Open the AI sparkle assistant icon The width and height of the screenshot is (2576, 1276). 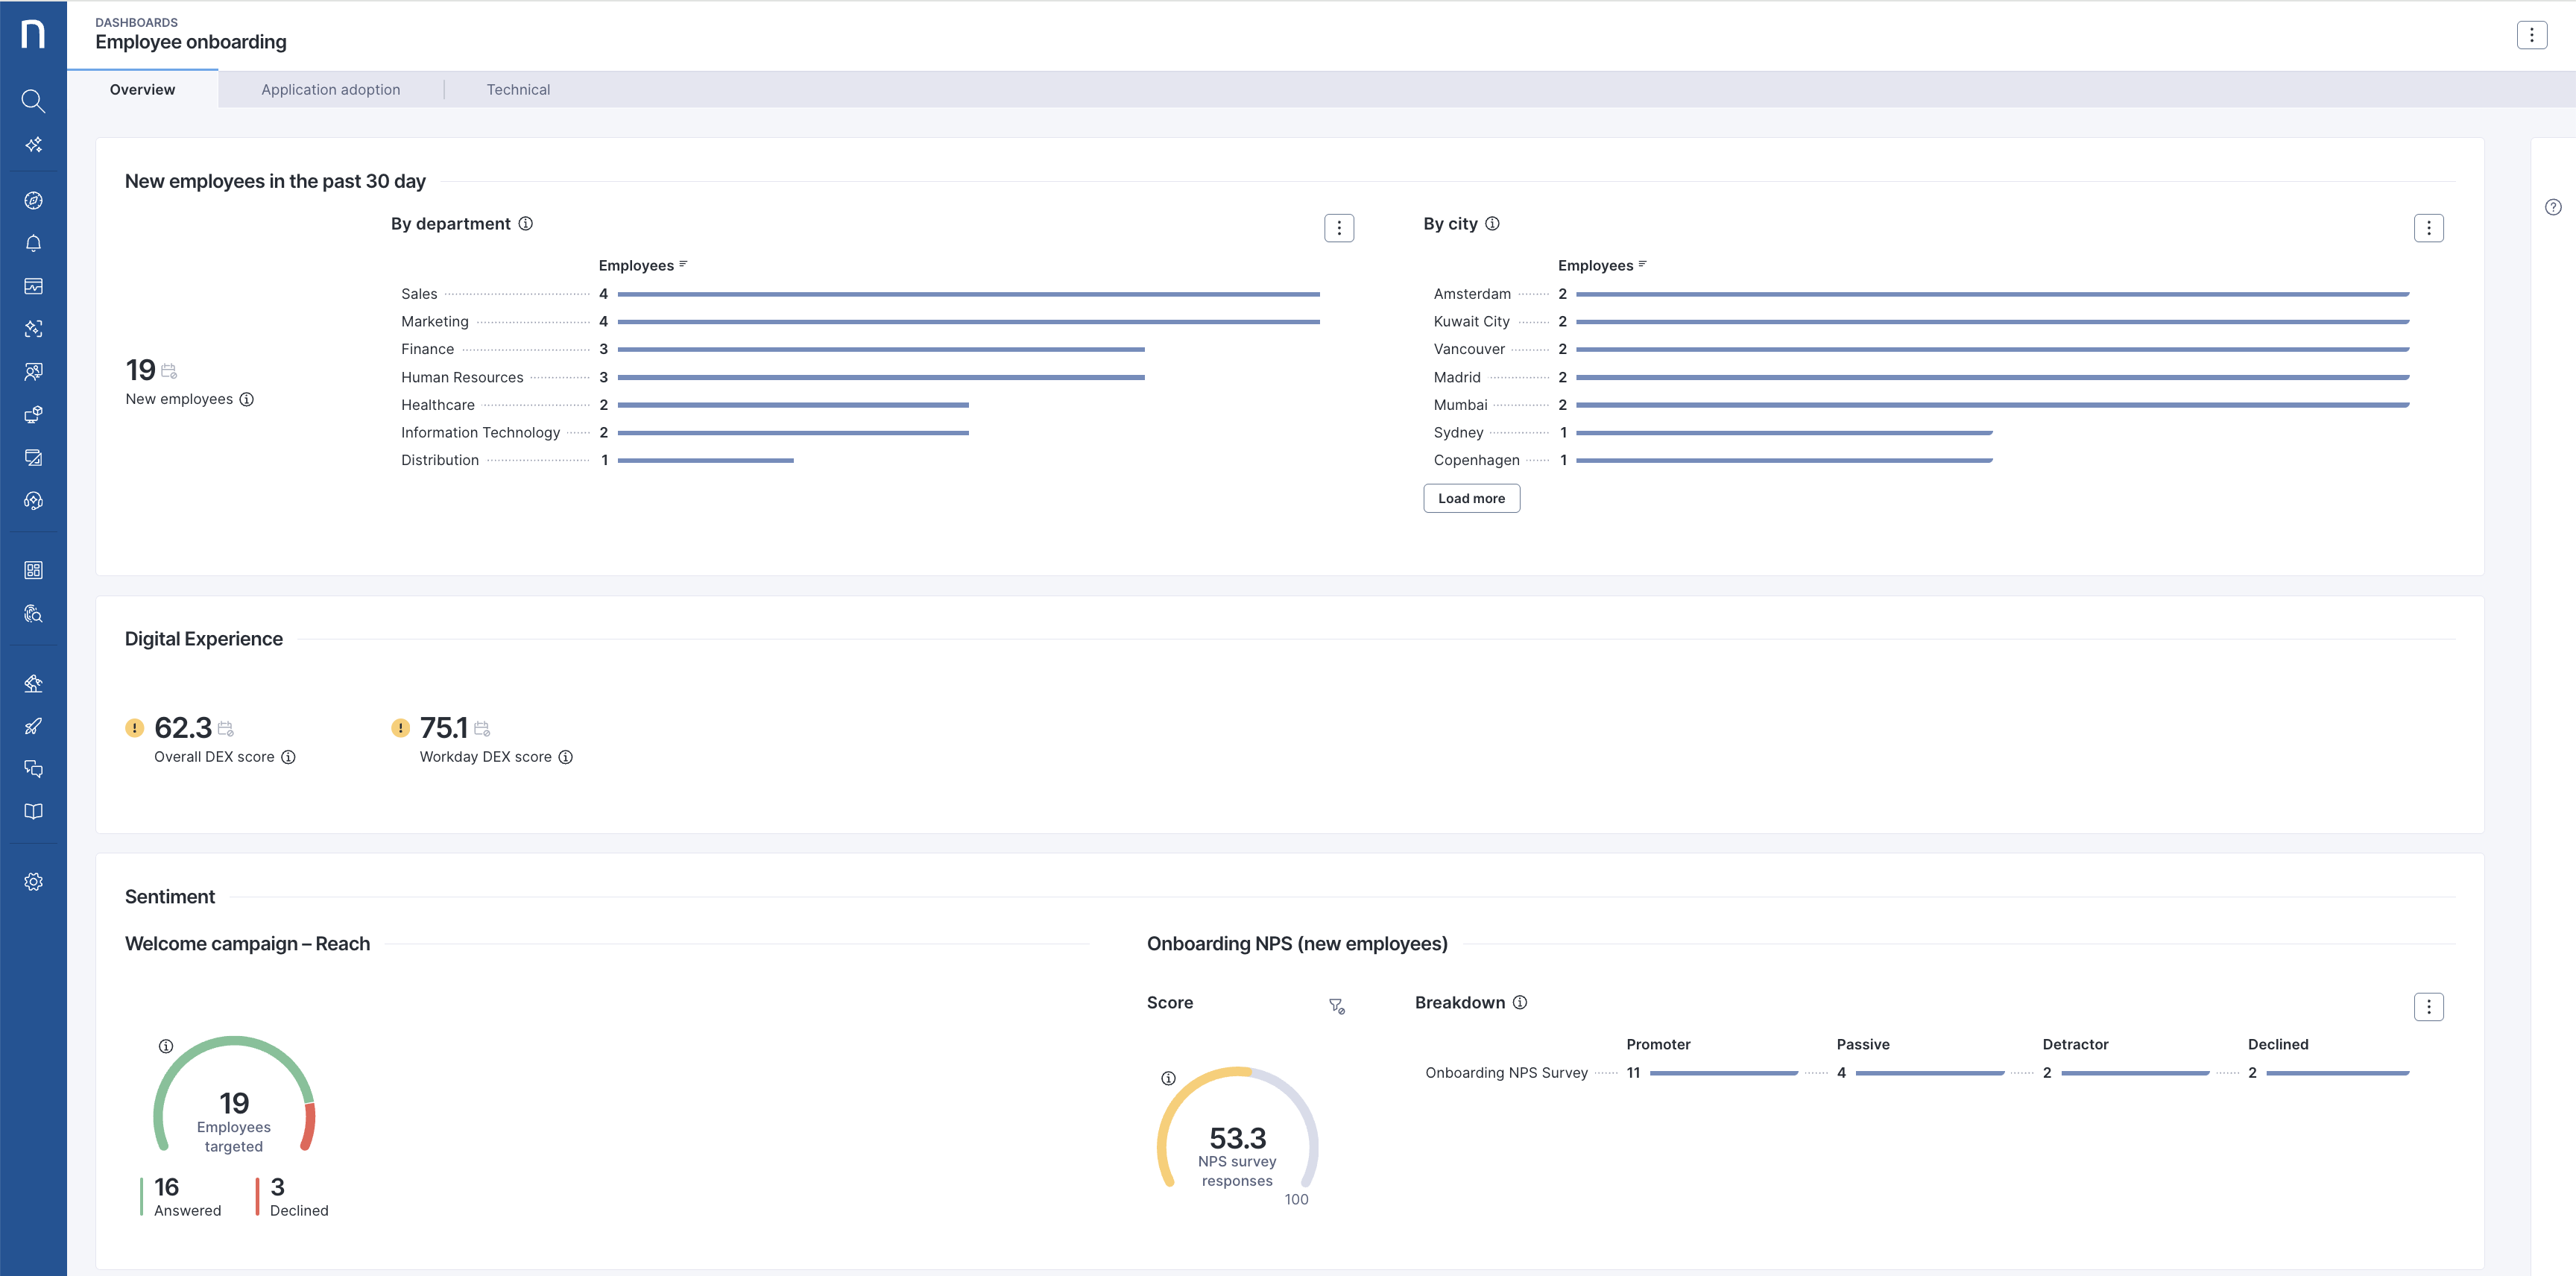pos(33,145)
